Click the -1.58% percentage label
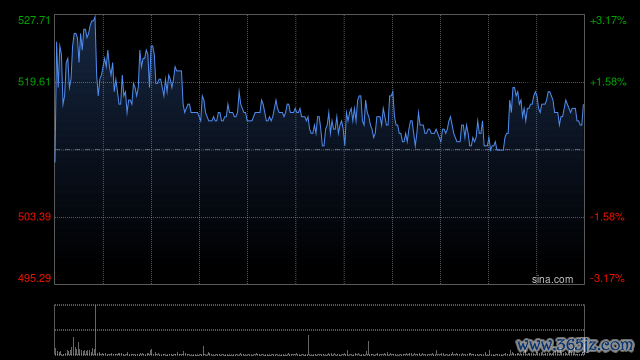The width and height of the screenshot is (640, 360). click(607, 217)
